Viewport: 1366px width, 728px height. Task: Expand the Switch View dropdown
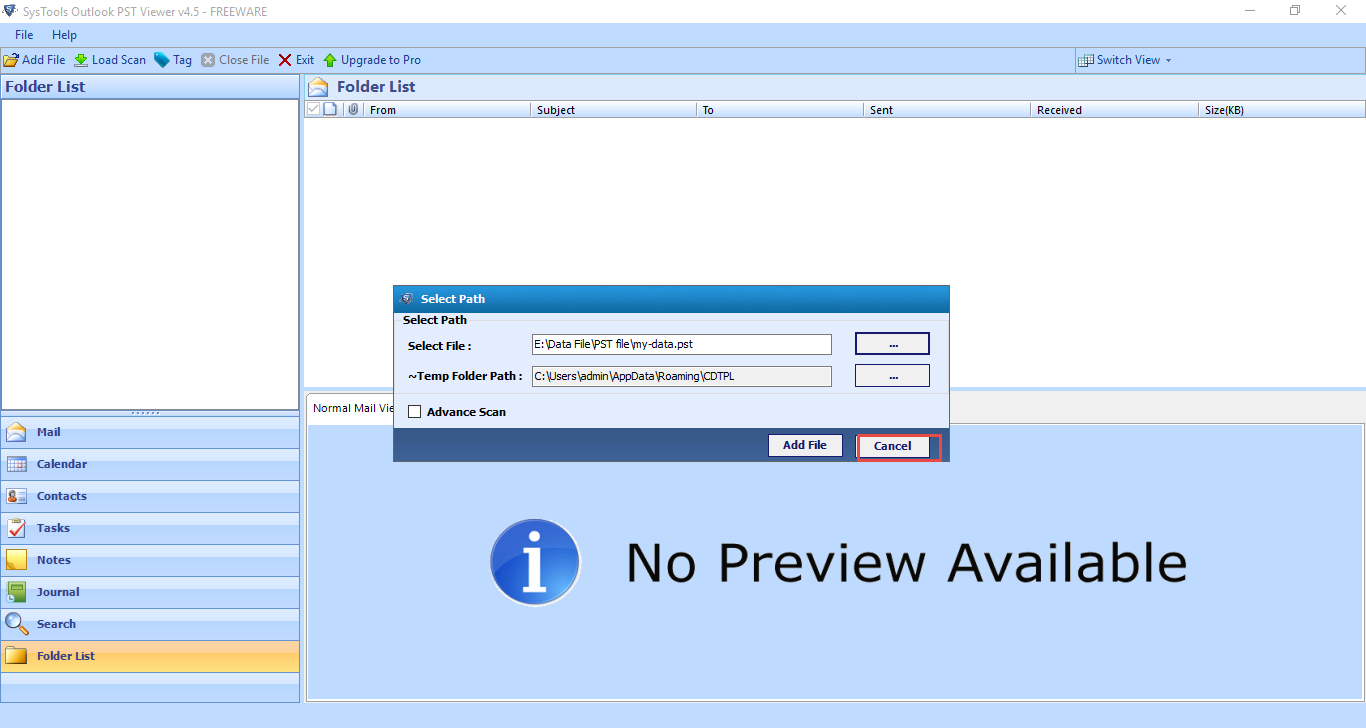tap(1167, 60)
